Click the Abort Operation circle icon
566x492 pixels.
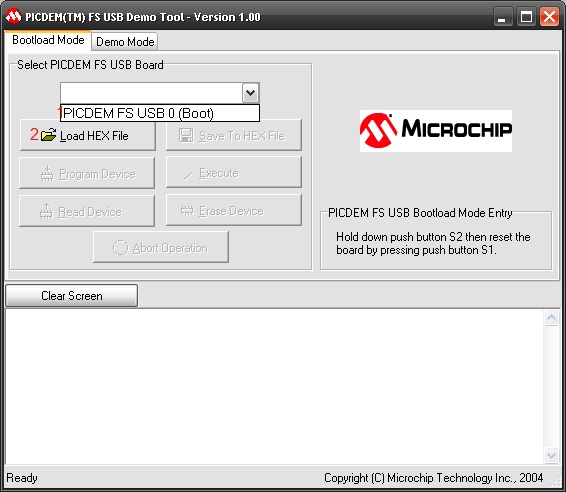(121, 248)
